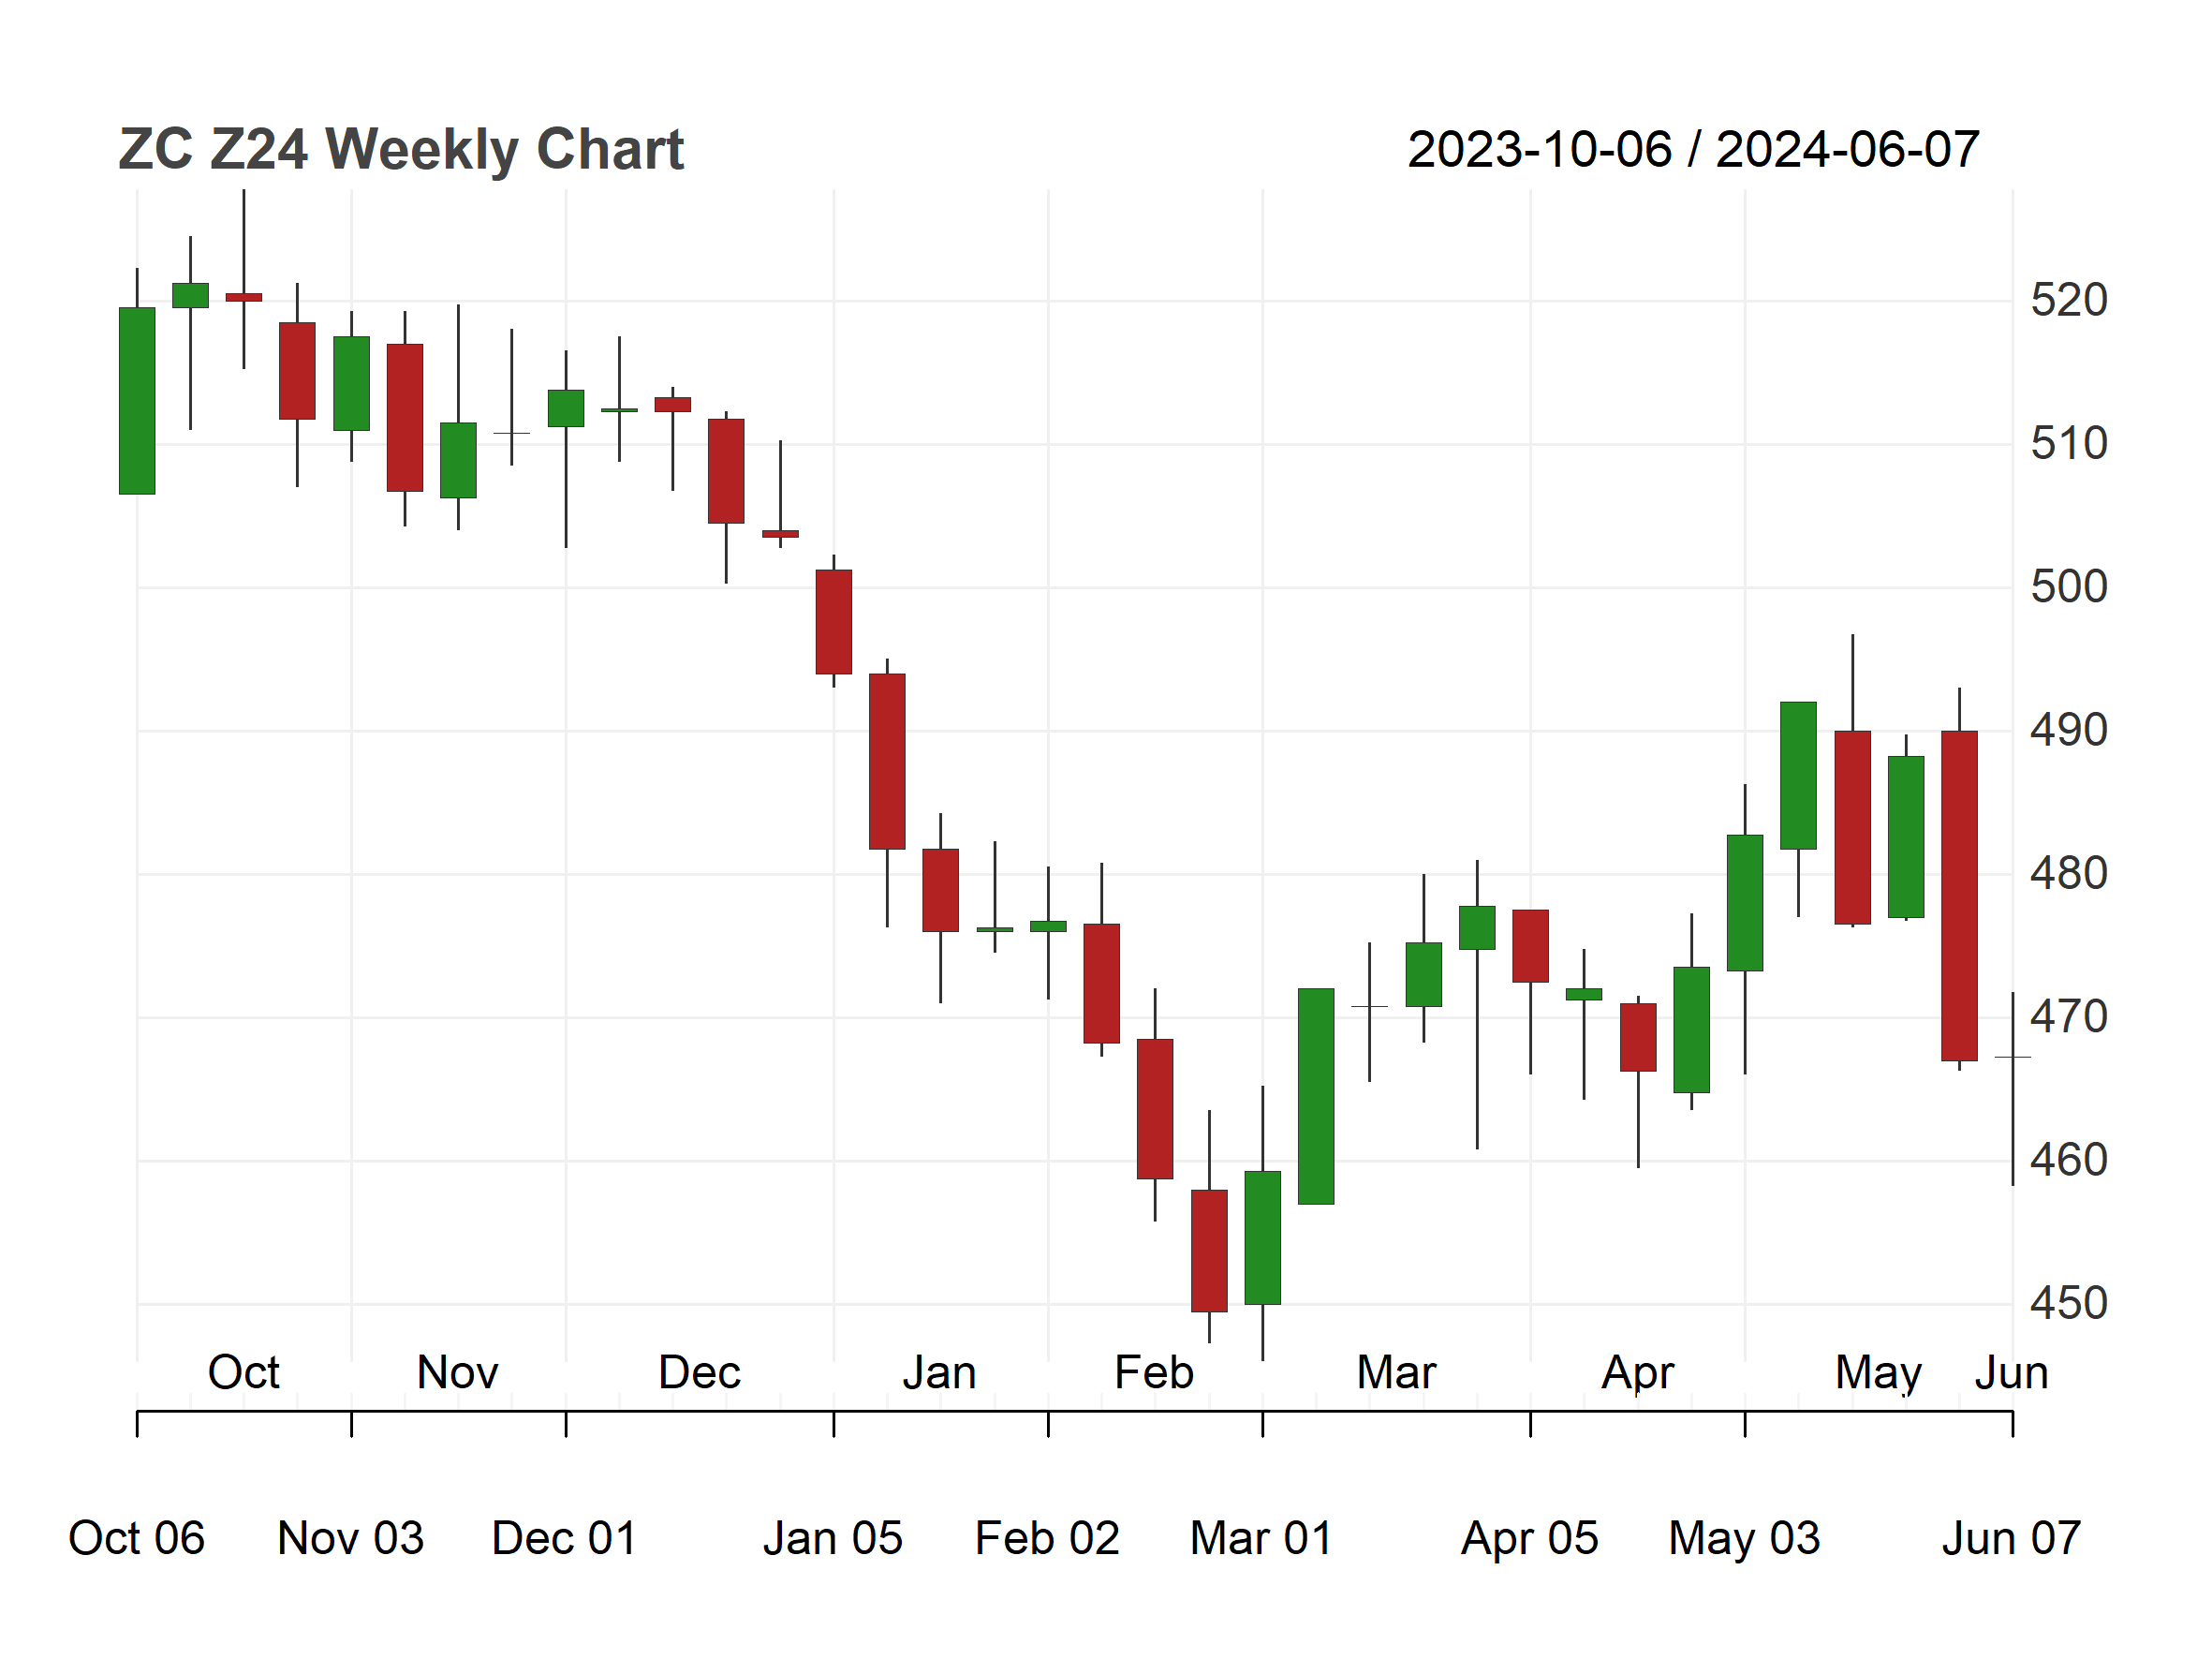2212x1659 pixels.
Task: Select the green candle topping at 492
Action: [1798, 776]
